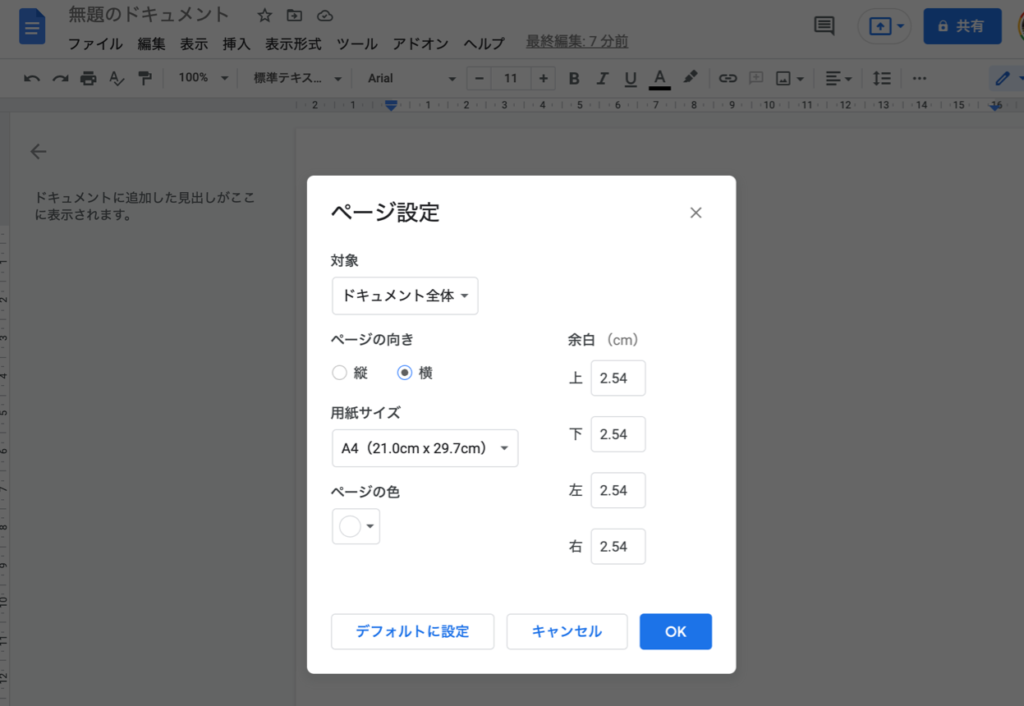Expand the A4 paper size dropdown
The height and width of the screenshot is (706, 1024).
[x=425, y=448]
